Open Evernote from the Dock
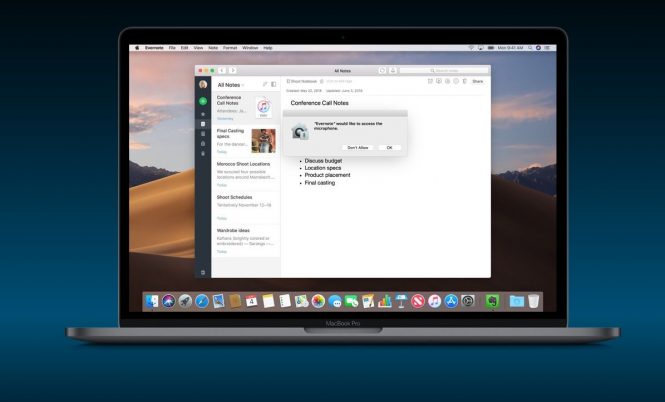Viewport: 665px width, 402px height. point(492,300)
